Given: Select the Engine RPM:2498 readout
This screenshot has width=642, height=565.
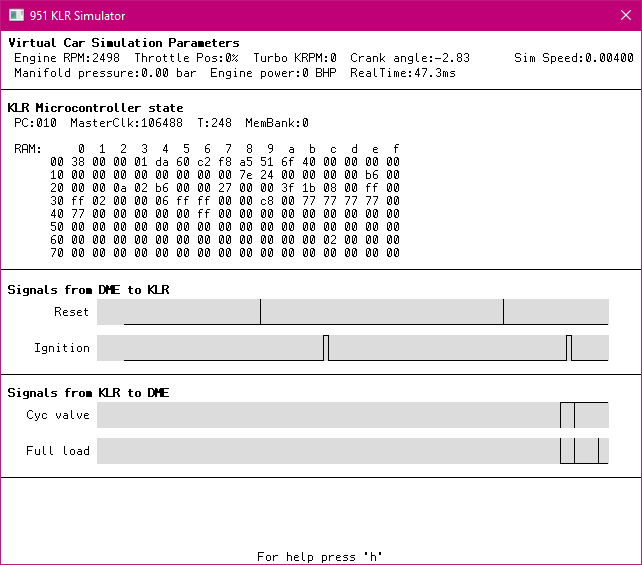Looking at the screenshot, I should (67, 58).
